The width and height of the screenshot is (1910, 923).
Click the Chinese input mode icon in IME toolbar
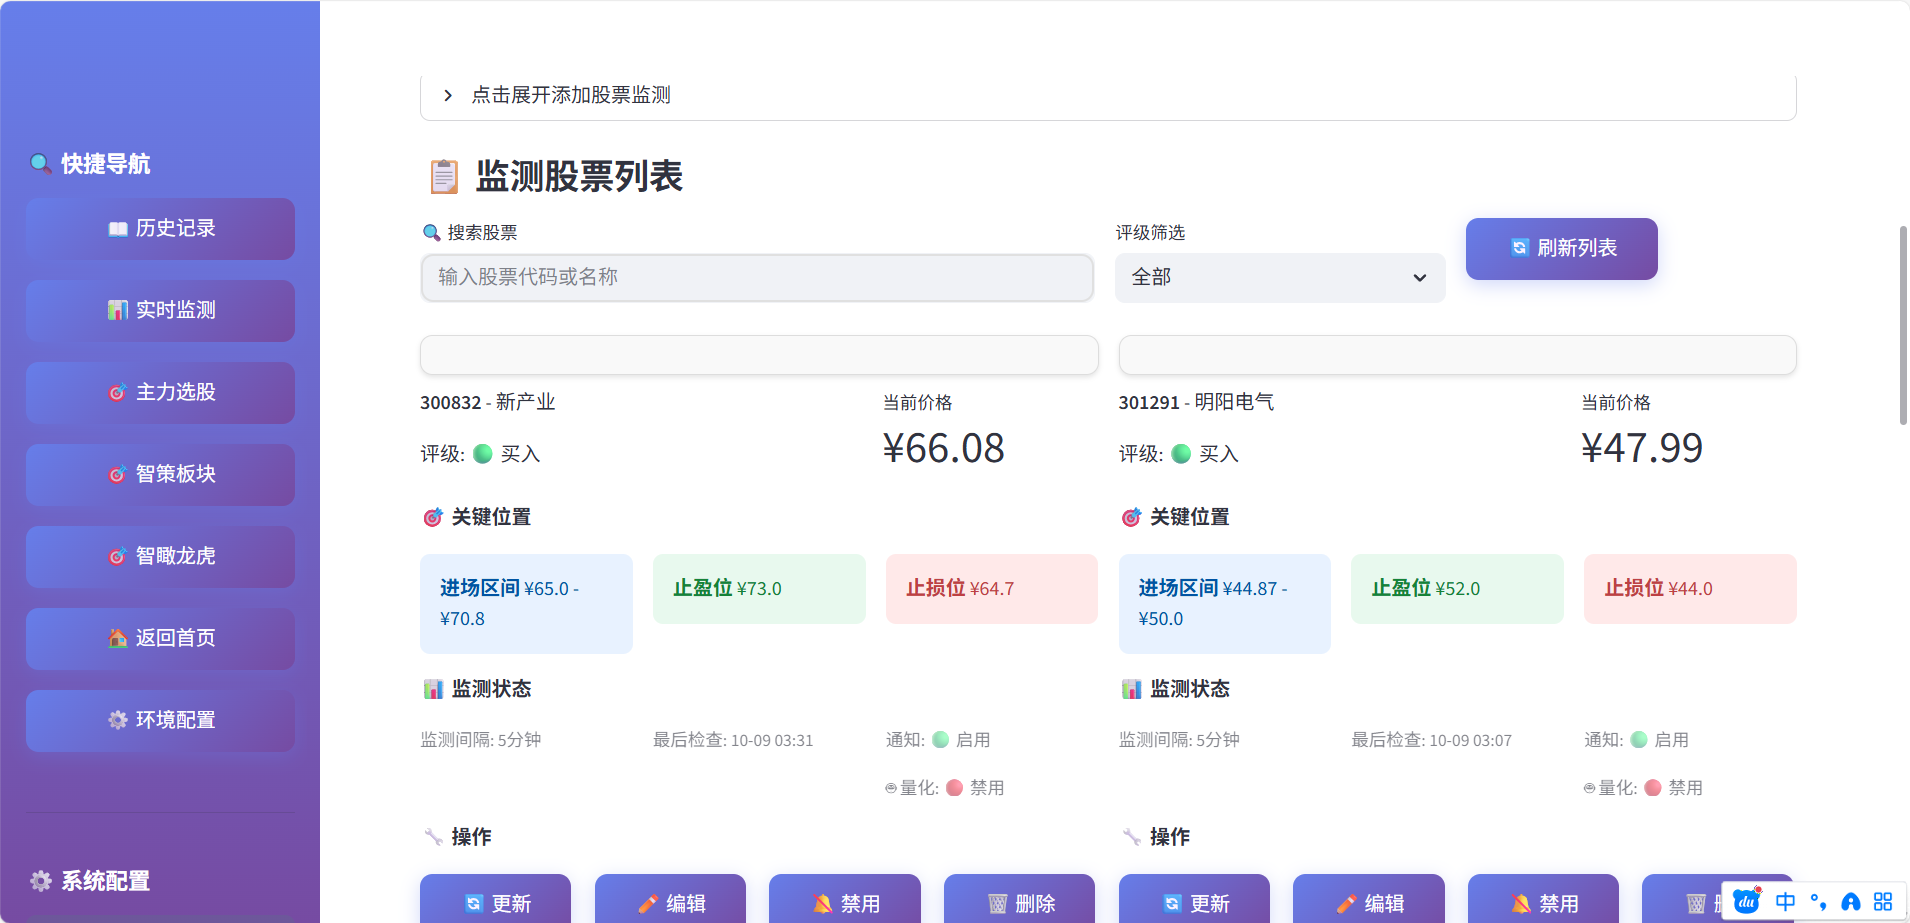click(x=1785, y=902)
